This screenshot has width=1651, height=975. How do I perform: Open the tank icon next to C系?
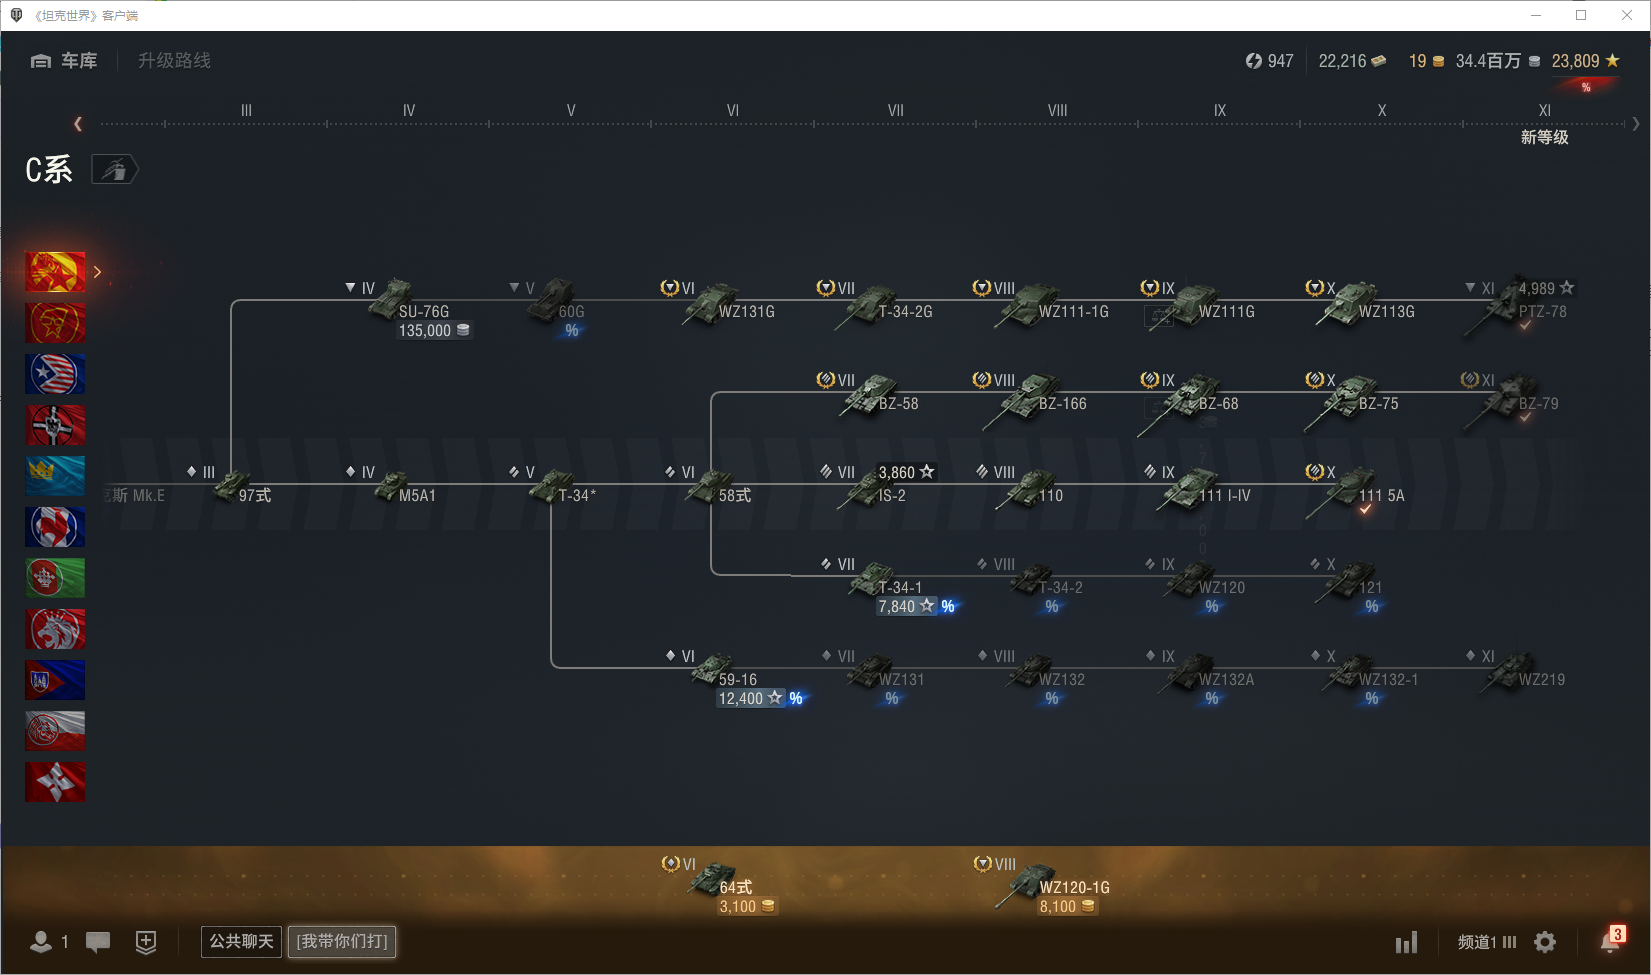[115, 170]
